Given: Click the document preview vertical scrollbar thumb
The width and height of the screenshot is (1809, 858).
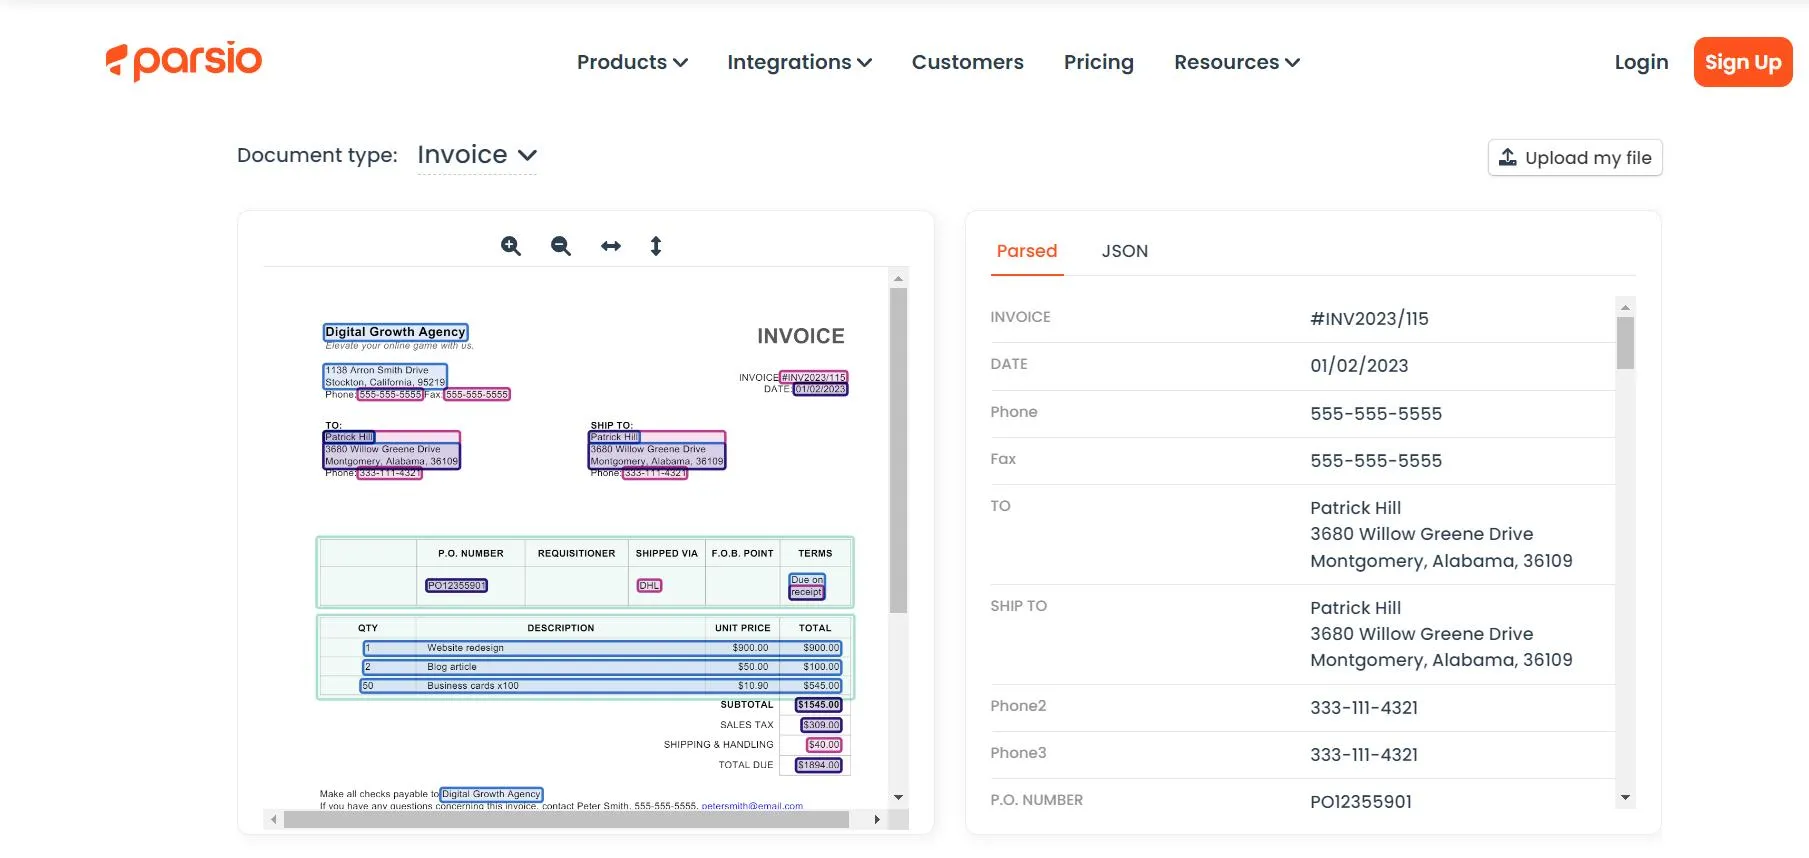Looking at the screenshot, I should pos(898,450).
